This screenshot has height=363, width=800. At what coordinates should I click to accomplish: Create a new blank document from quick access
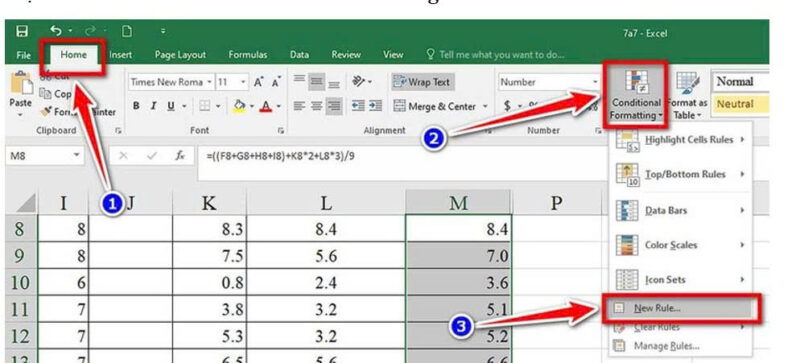[127, 32]
